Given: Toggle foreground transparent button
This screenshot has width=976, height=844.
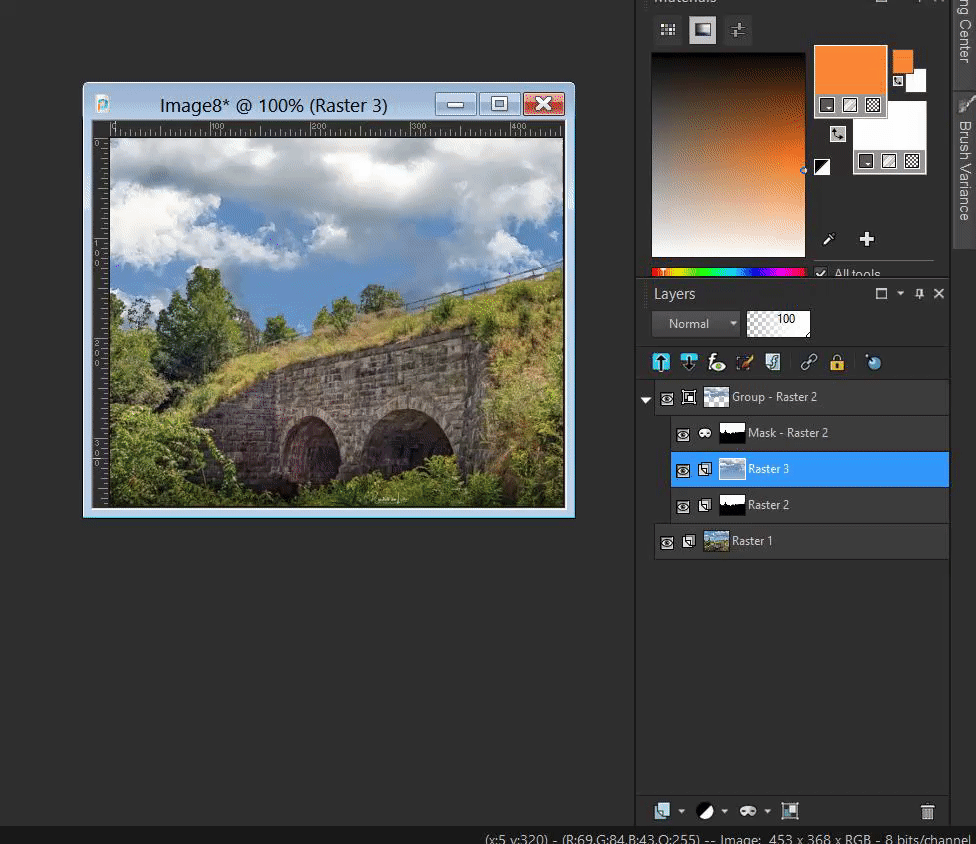Looking at the screenshot, I should tap(873, 105).
